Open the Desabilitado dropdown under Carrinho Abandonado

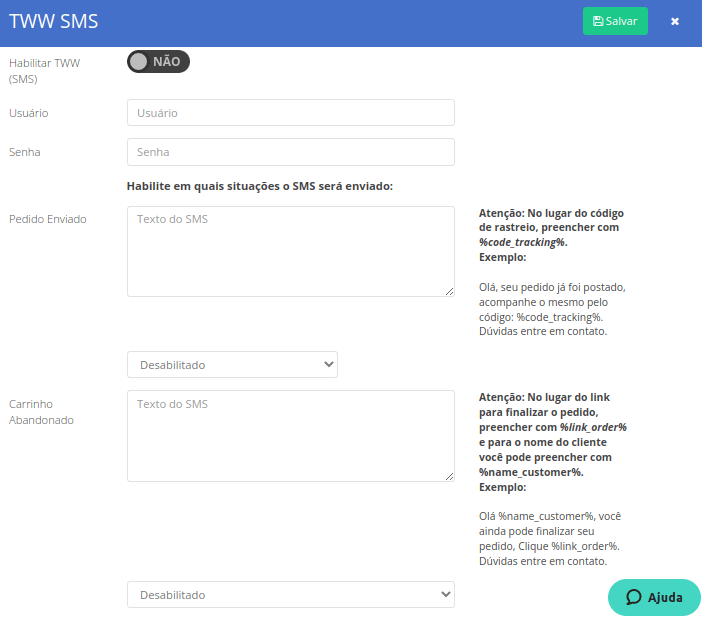point(291,594)
